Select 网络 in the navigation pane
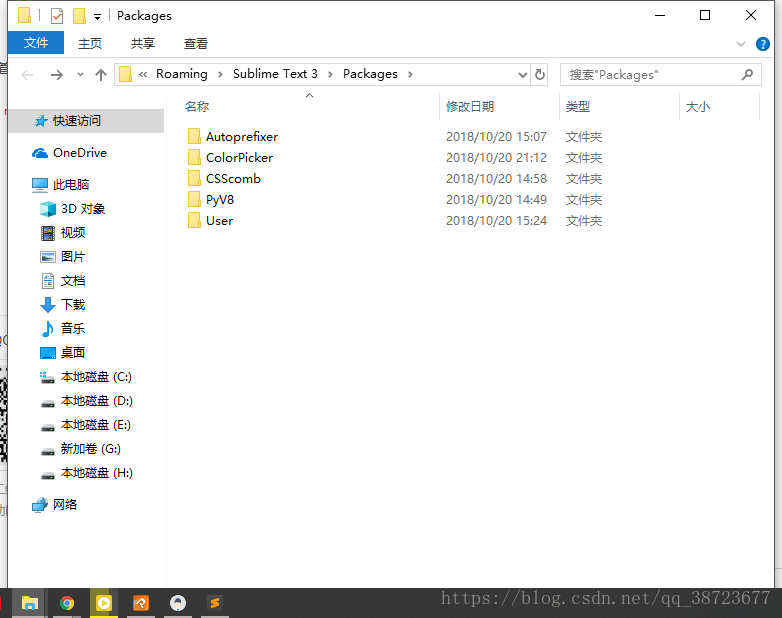782x618 pixels. click(65, 504)
